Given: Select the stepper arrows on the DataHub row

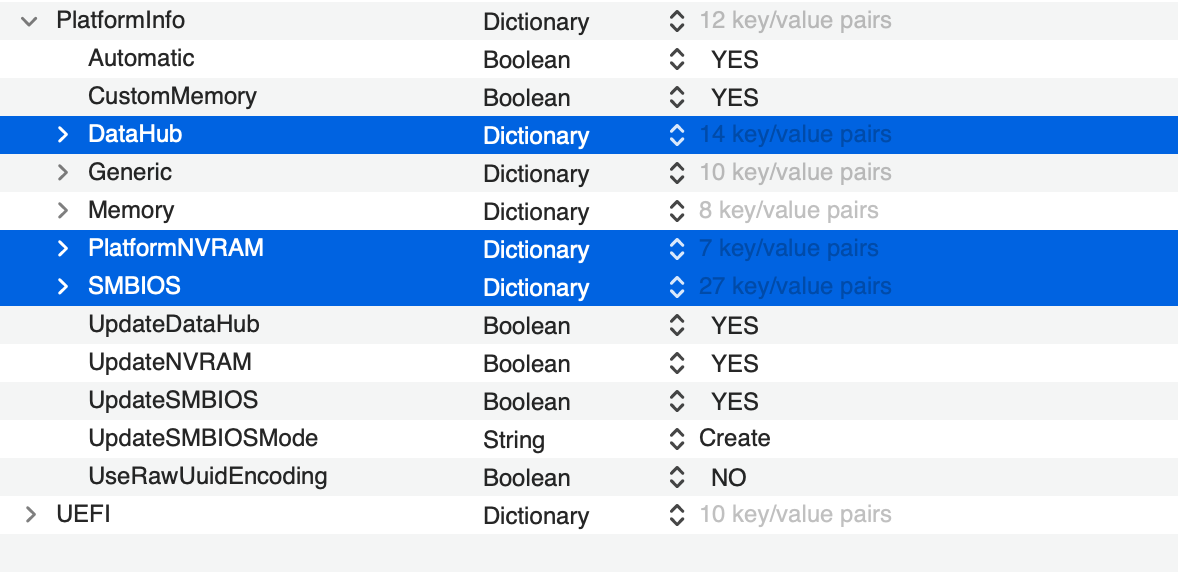Looking at the screenshot, I should [677, 135].
